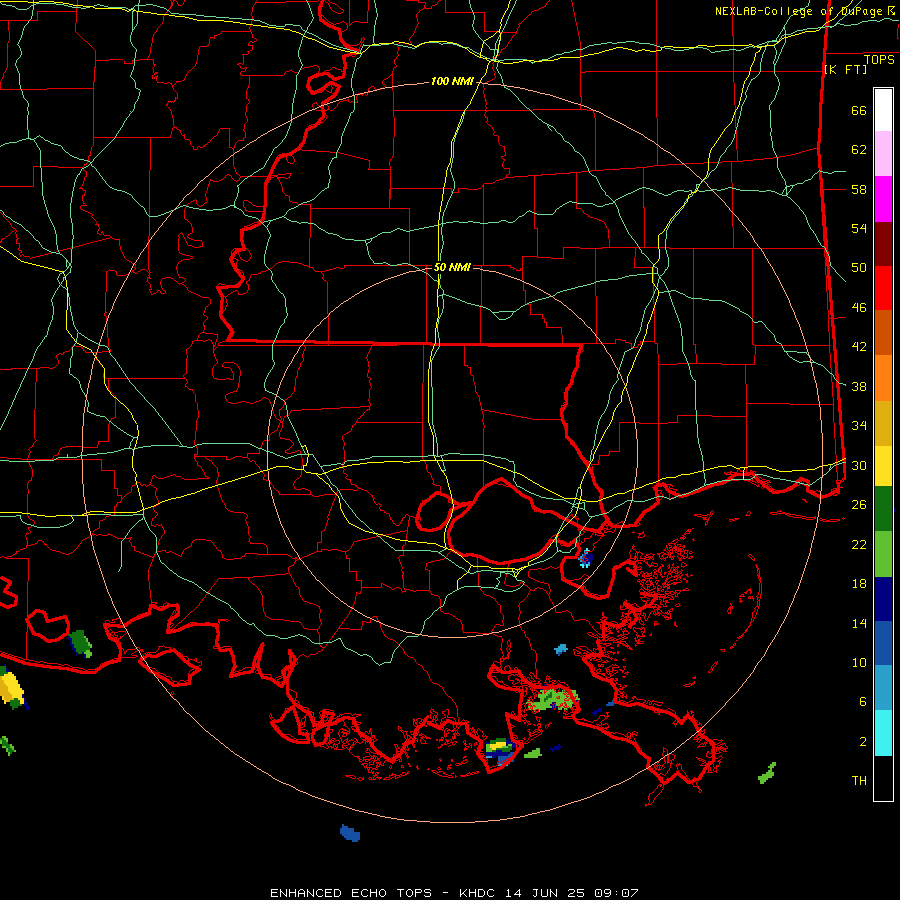
Task: Click the 50 NMI range ring label
Action: point(452,267)
